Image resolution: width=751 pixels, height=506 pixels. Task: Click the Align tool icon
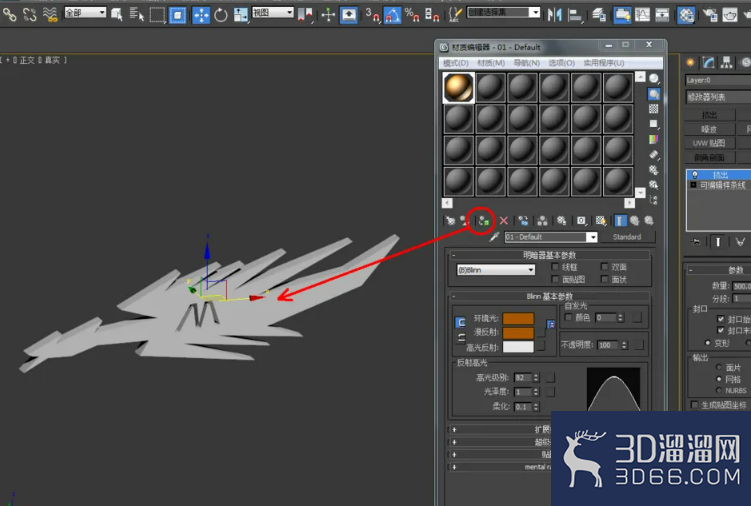[574, 15]
